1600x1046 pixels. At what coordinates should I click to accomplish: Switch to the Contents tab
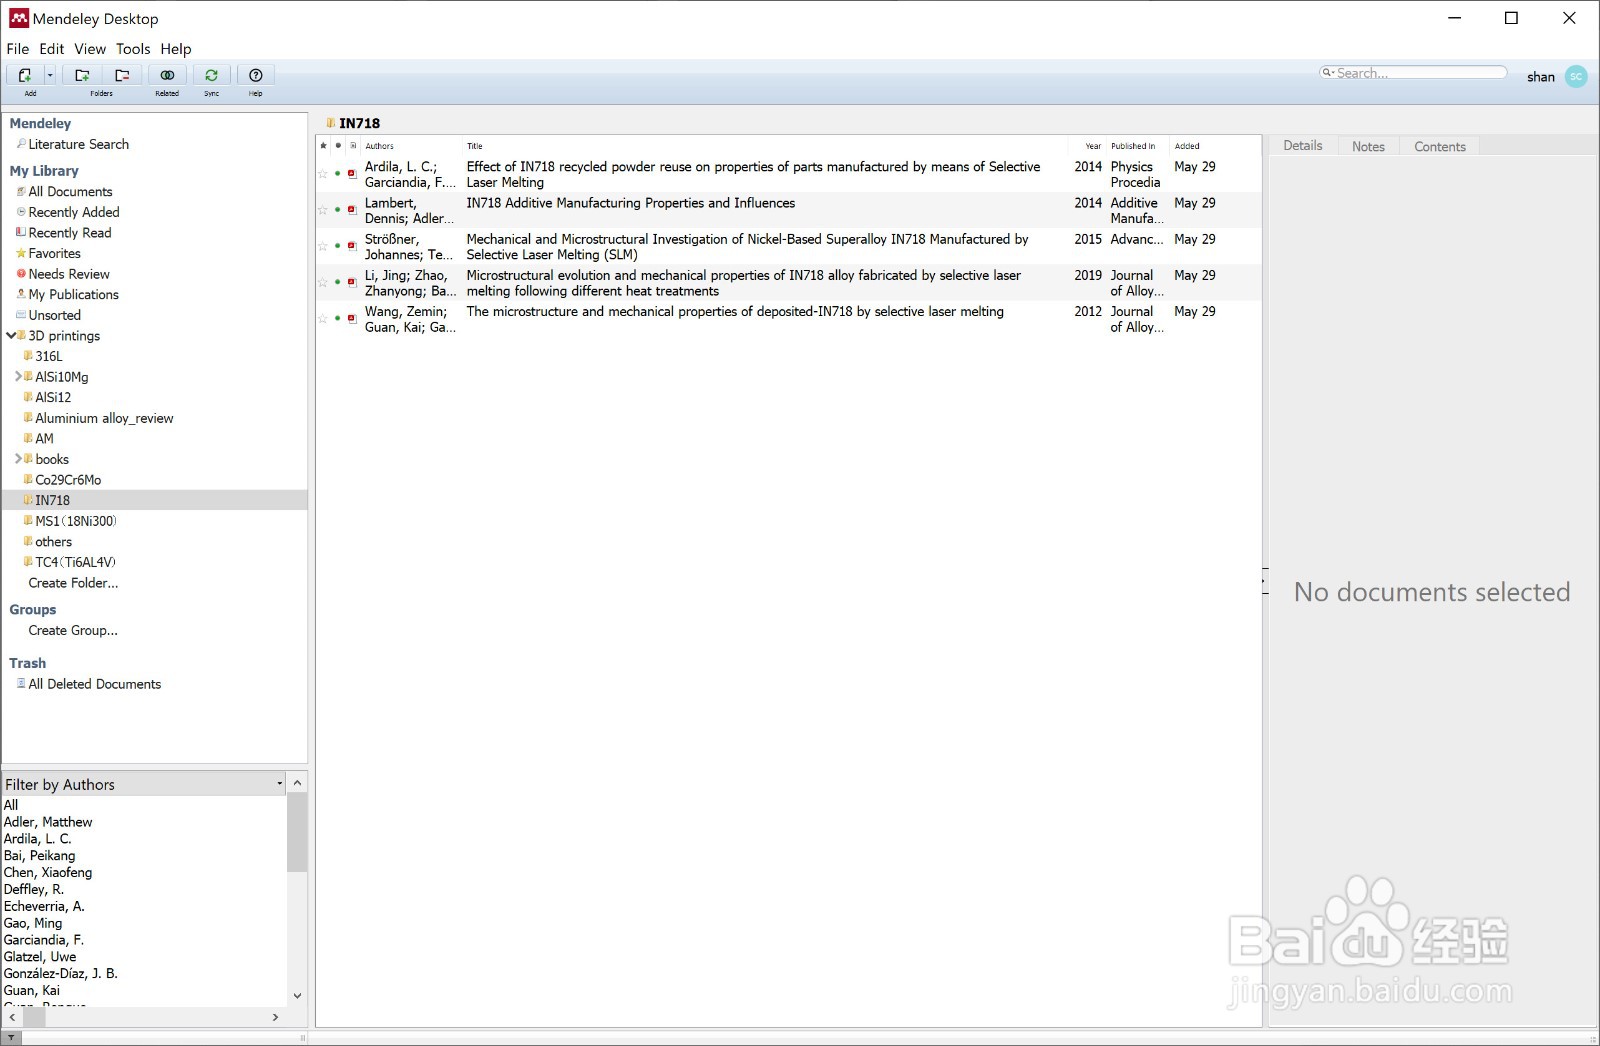tap(1440, 146)
